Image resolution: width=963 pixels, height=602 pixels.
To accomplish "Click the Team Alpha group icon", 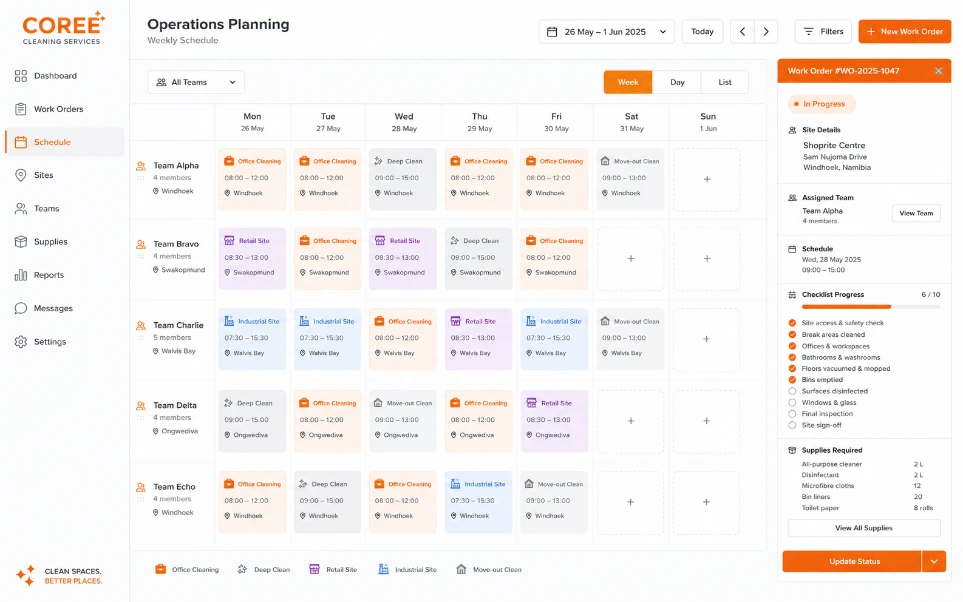I will point(141,166).
